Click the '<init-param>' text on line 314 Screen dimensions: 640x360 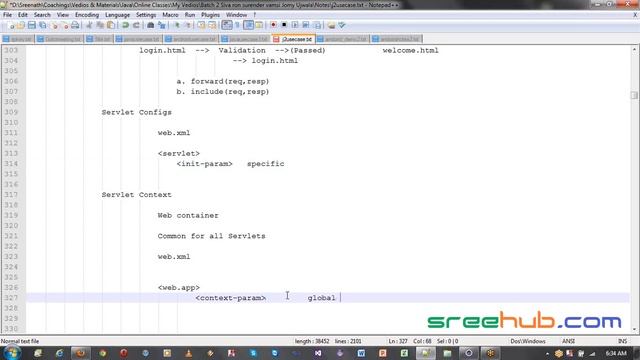tap(204, 164)
